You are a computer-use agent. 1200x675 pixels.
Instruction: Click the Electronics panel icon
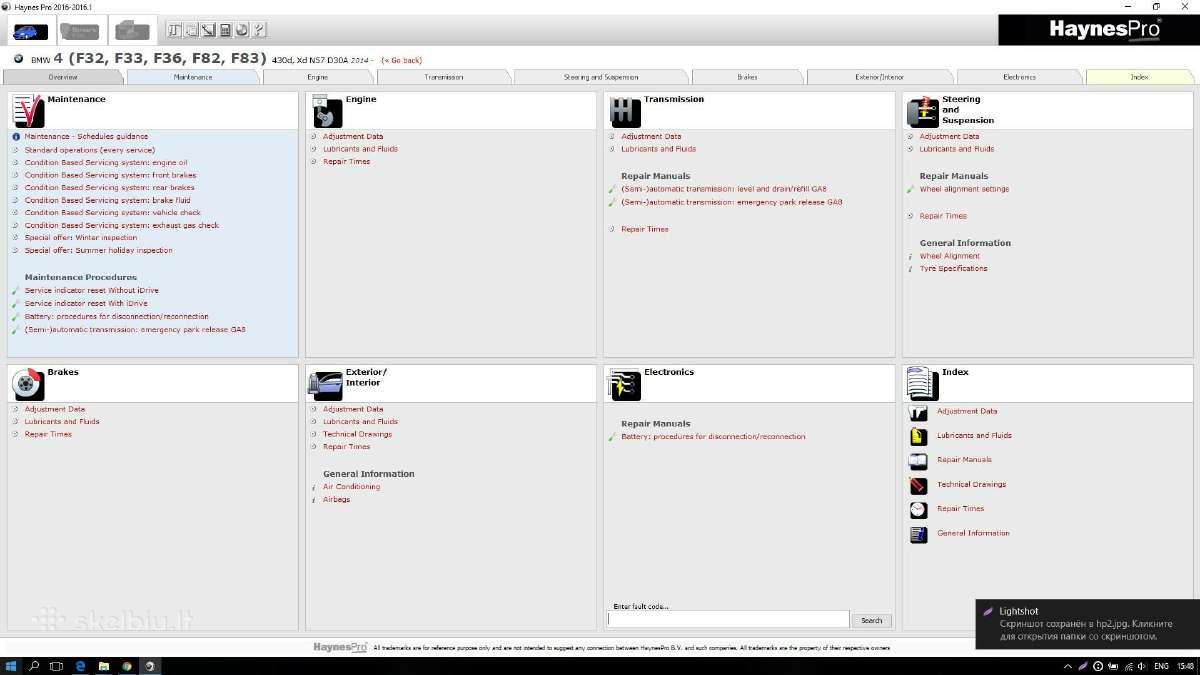pos(625,383)
